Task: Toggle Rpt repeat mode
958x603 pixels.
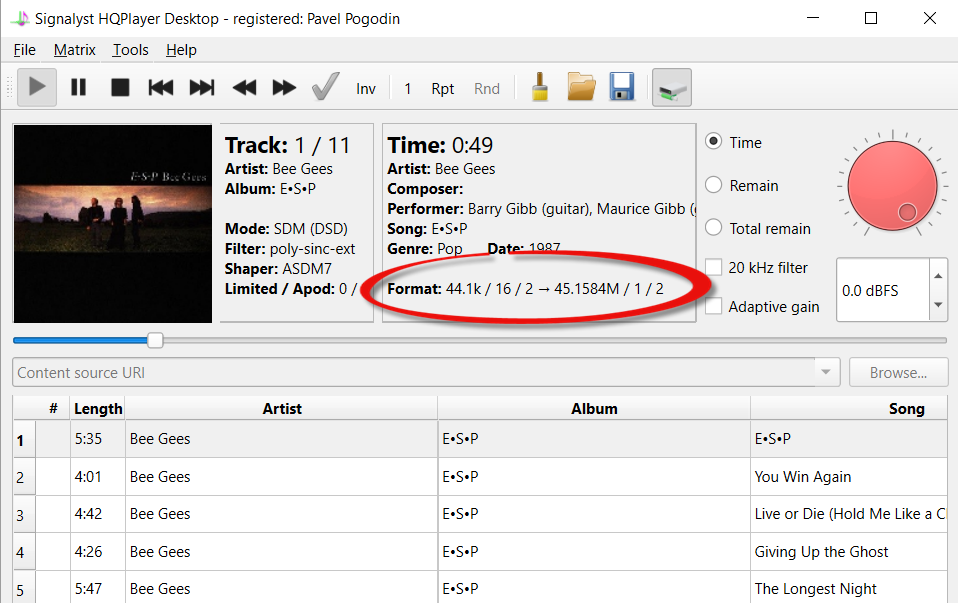Action: pos(443,89)
